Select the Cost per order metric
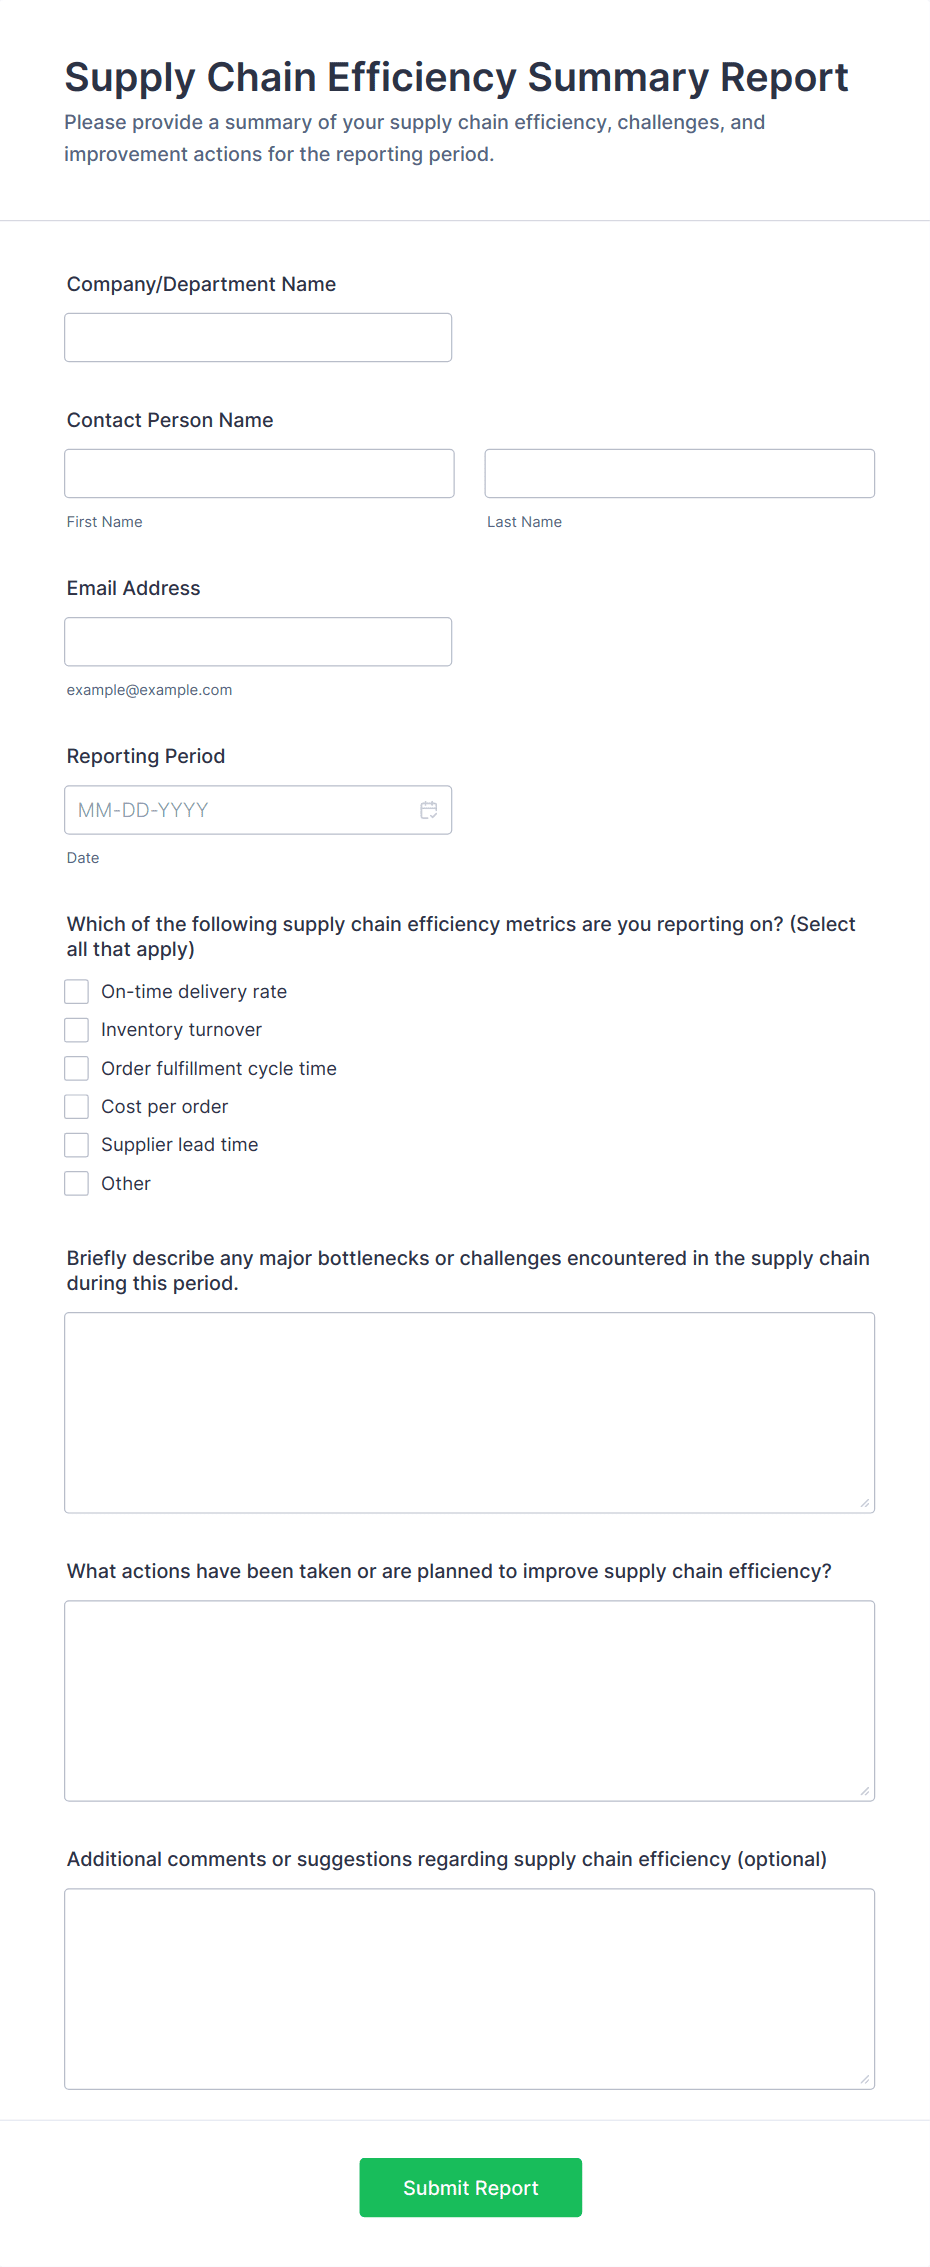Viewport: 930px width, 2267px height. (x=76, y=1106)
